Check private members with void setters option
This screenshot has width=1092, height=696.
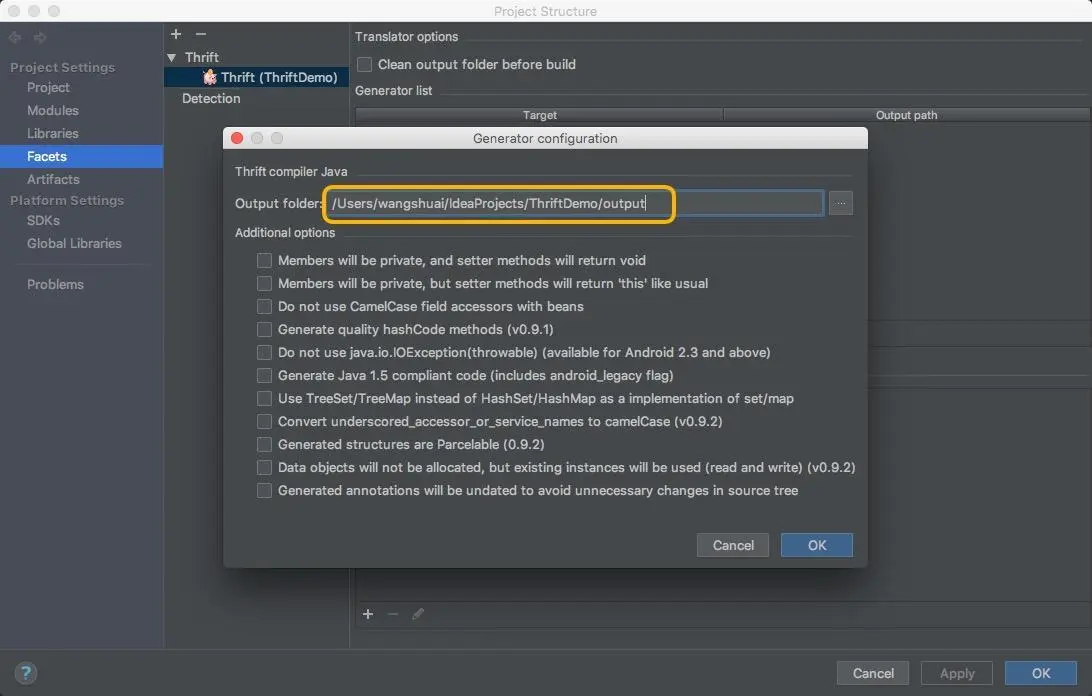pyautogui.click(x=264, y=261)
